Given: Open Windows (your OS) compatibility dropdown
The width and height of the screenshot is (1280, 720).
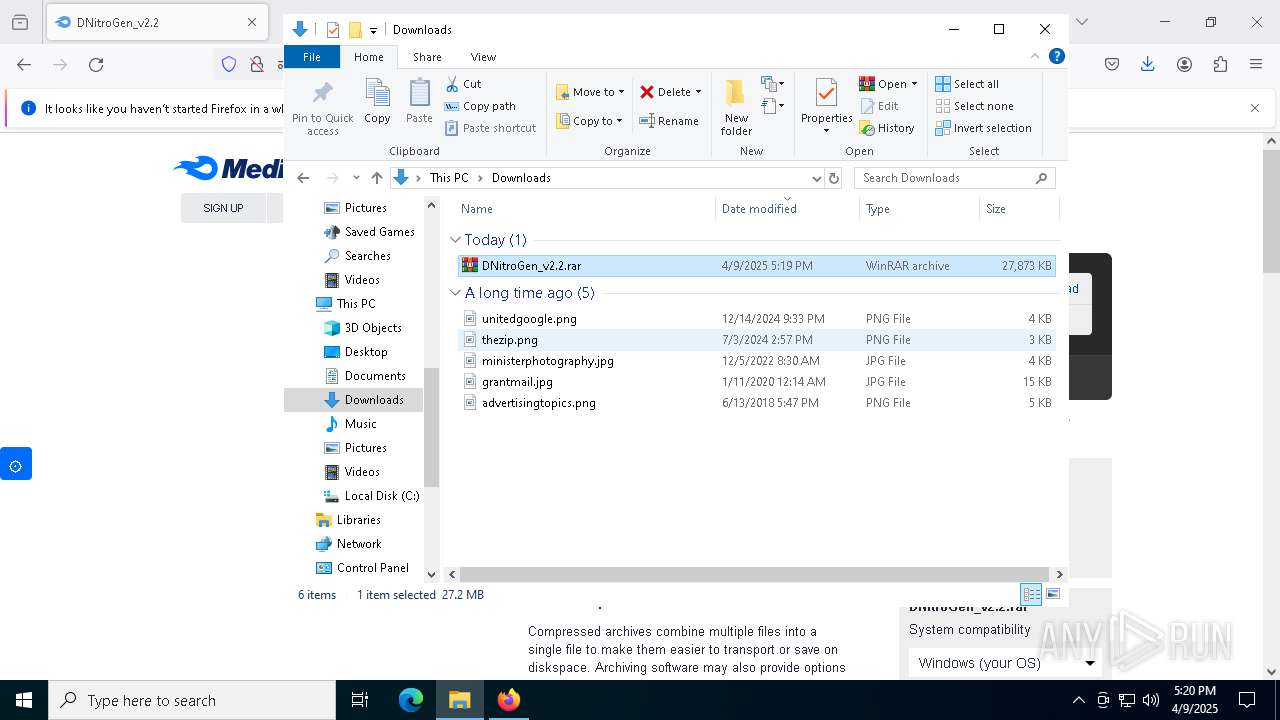Looking at the screenshot, I should [x=1005, y=663].
